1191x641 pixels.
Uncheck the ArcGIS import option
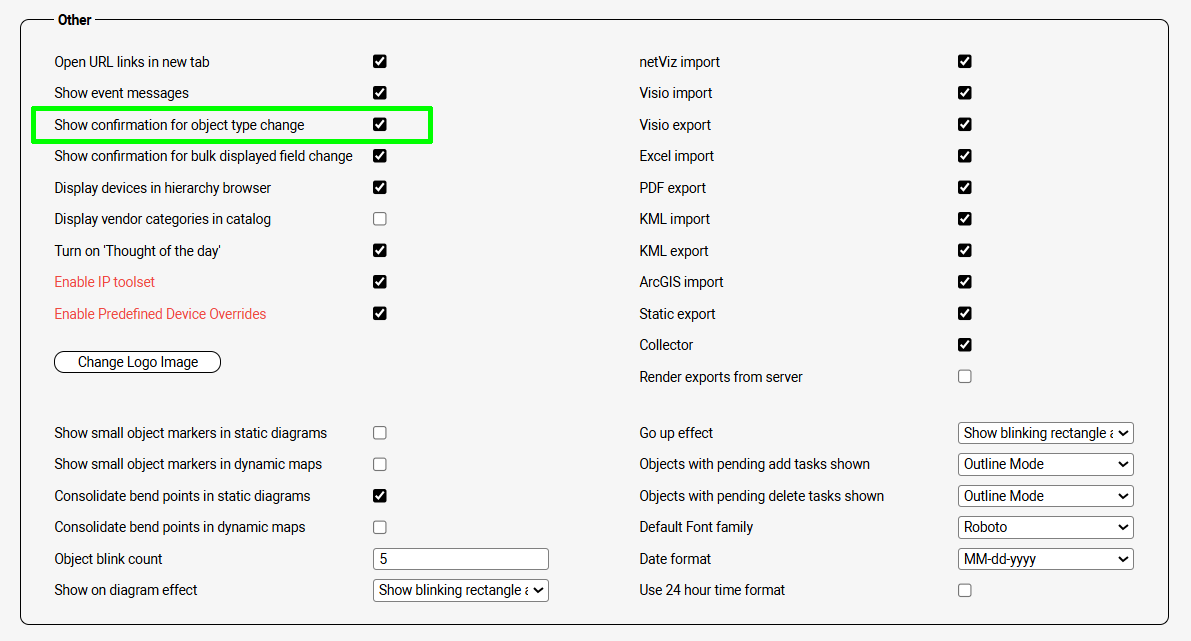point(965,282)
